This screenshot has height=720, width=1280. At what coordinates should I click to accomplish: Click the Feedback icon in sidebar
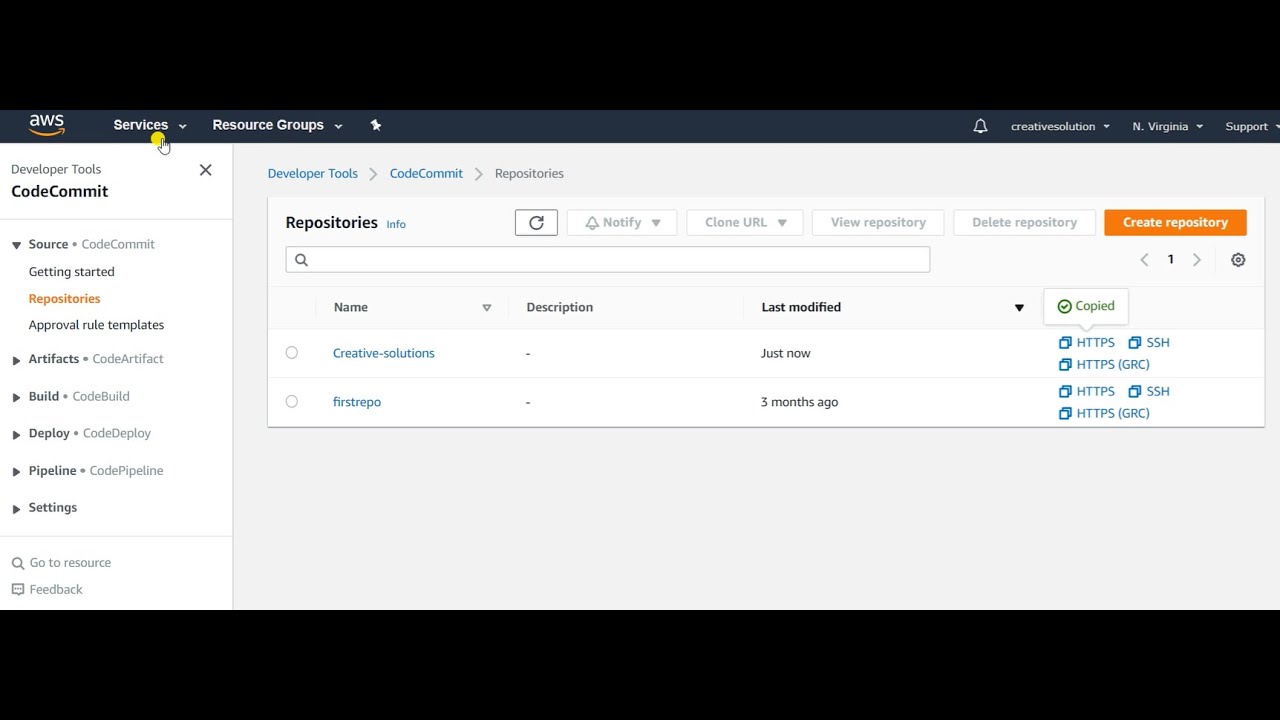pyautogui.click(x=18, y=590)
